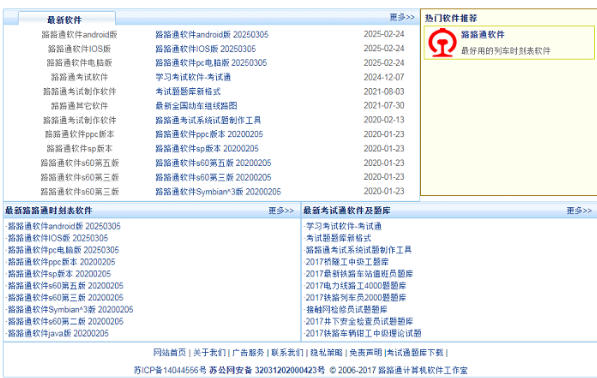
Task: Open category 路路通软件IOS版 in top table
Action: [x=79, y=49]
